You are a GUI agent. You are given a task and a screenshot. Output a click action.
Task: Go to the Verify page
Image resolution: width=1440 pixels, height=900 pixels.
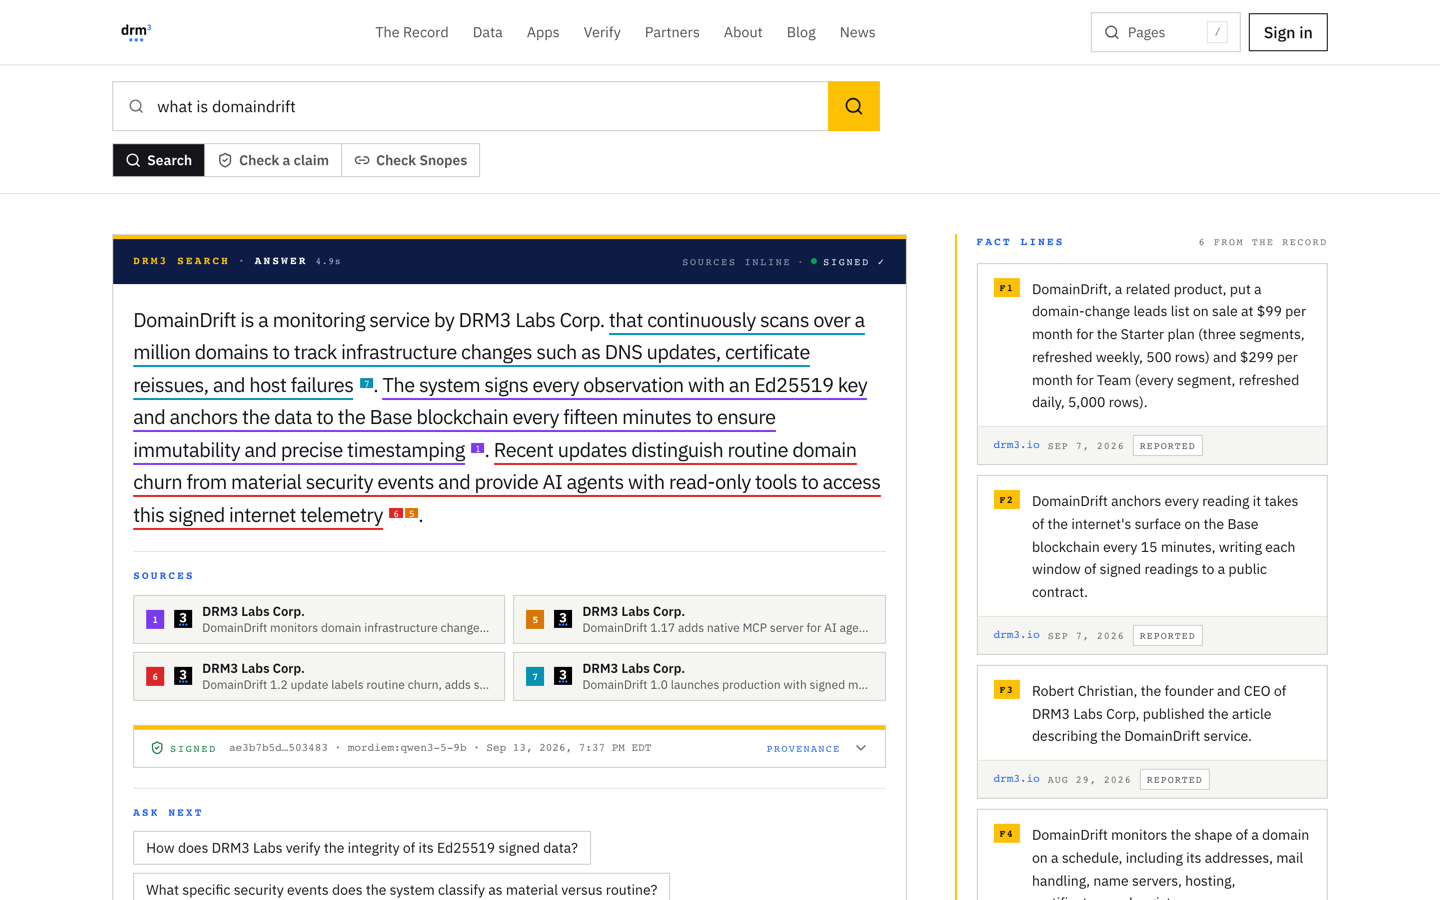pos(602,32)
